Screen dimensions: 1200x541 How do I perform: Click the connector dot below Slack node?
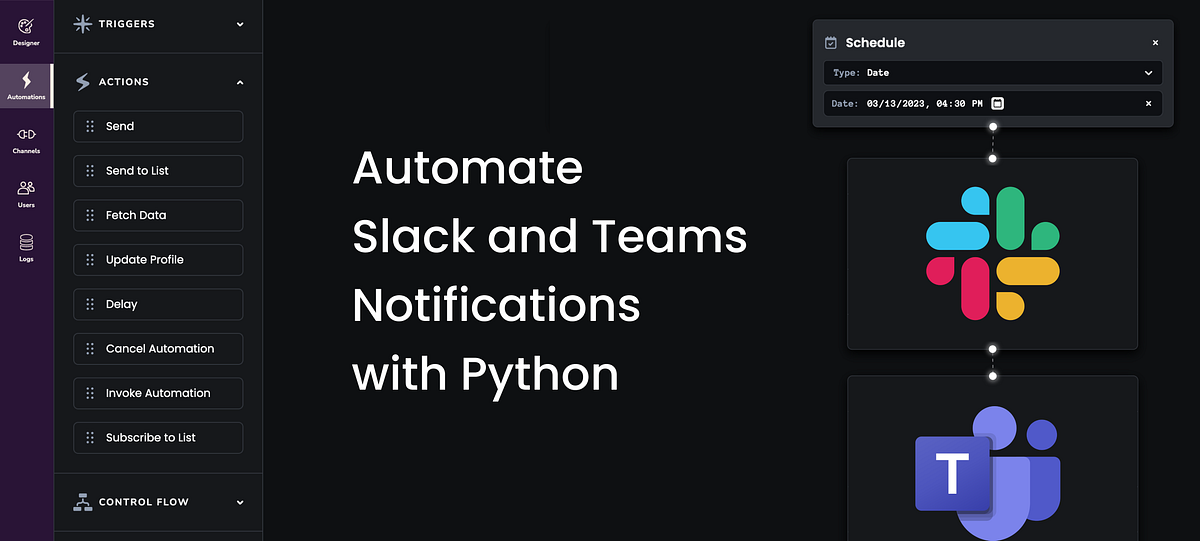pyautogui.click(x=993, y=349)
